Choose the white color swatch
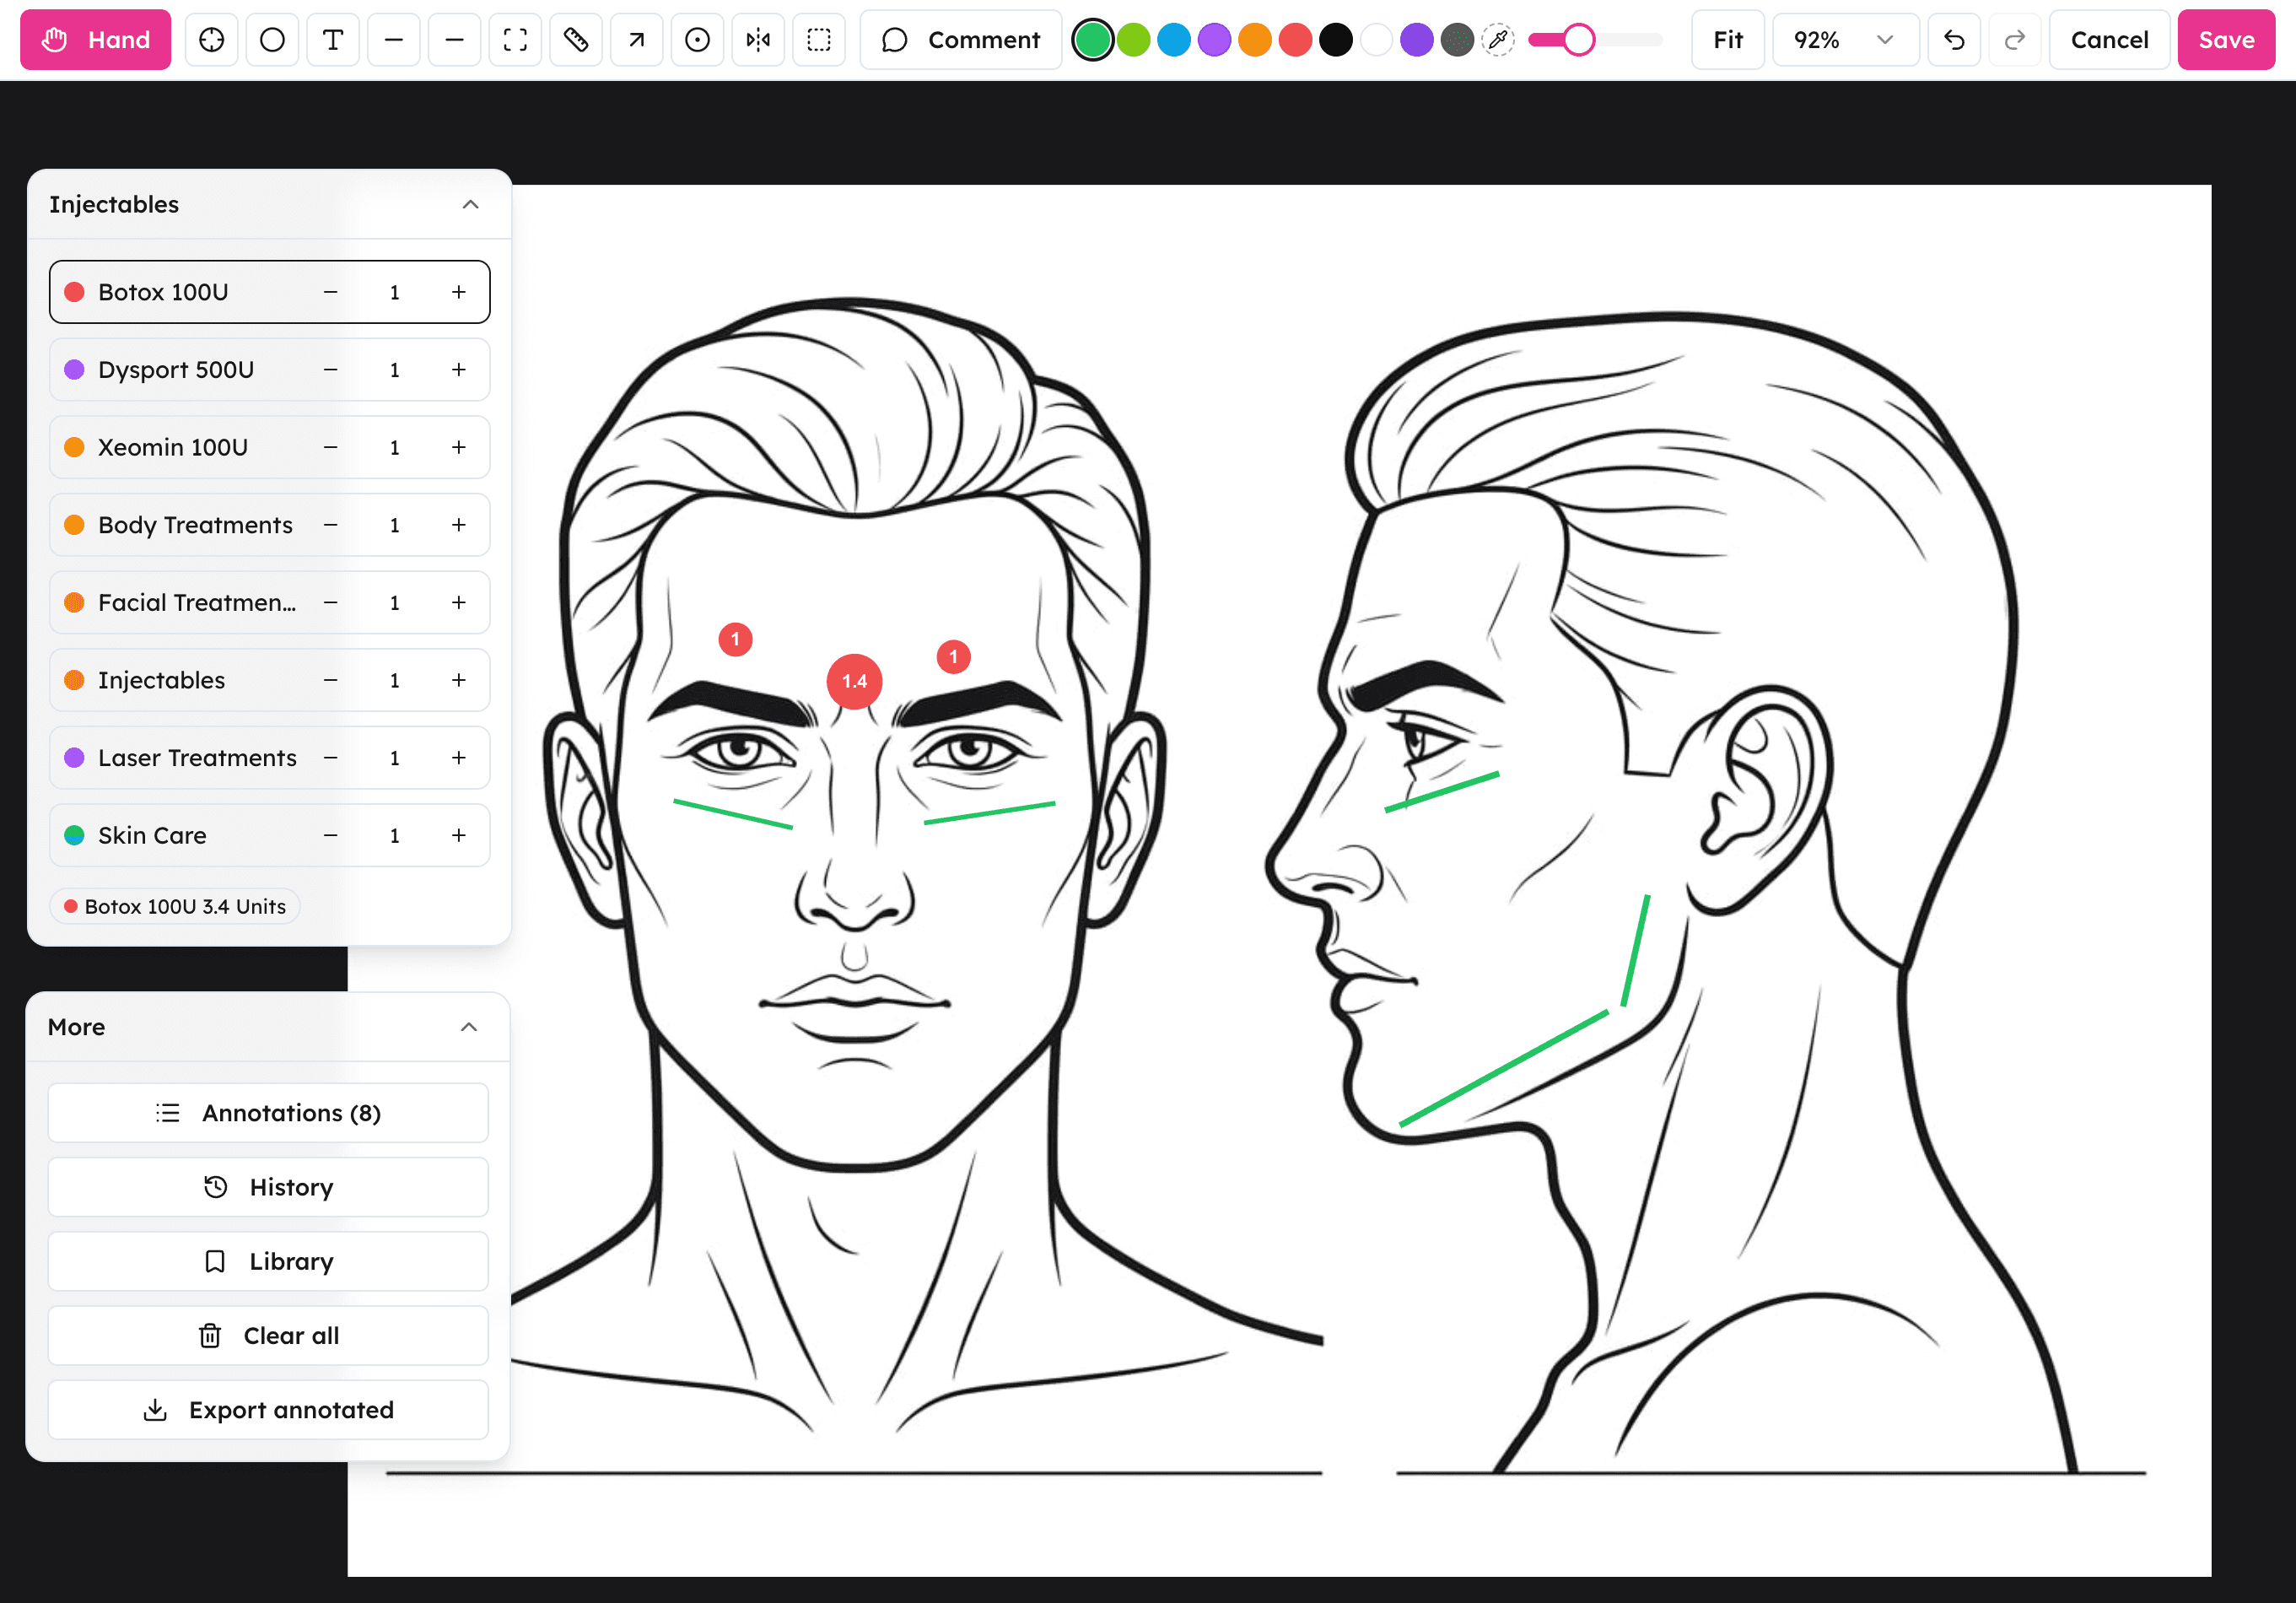The height and width of the screenshot is (1603, 2296). click(x=1376, y=40)
